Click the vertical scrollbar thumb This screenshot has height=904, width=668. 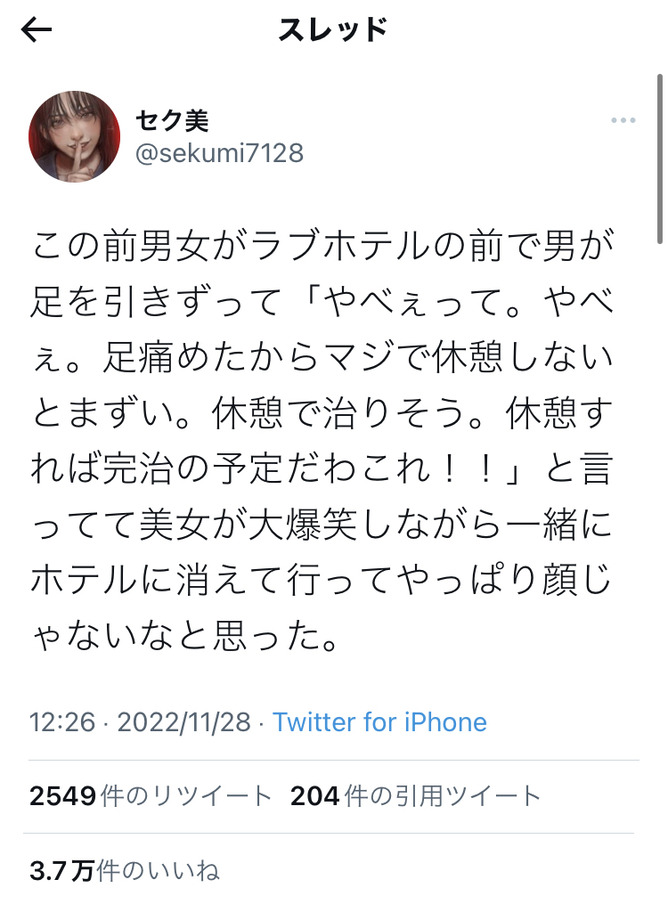pos(660,159)
